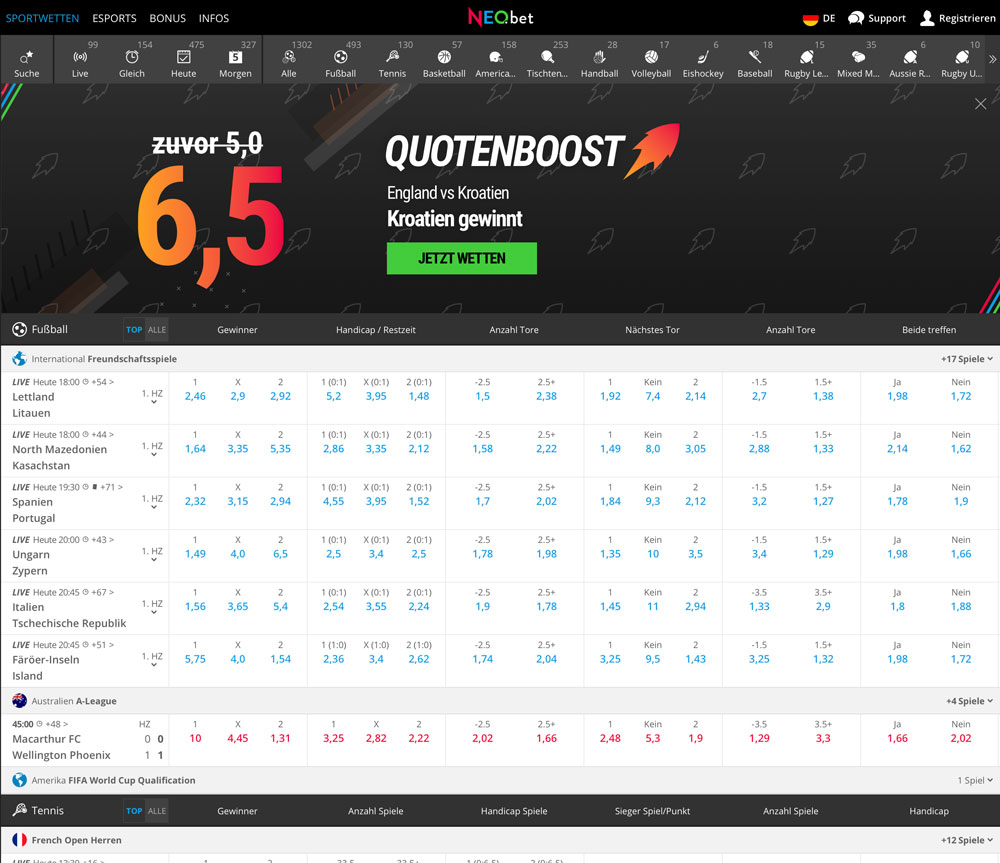1000x863 pixels.
Task: Open ESPORTS menu
Action: [x=114, y=18]
